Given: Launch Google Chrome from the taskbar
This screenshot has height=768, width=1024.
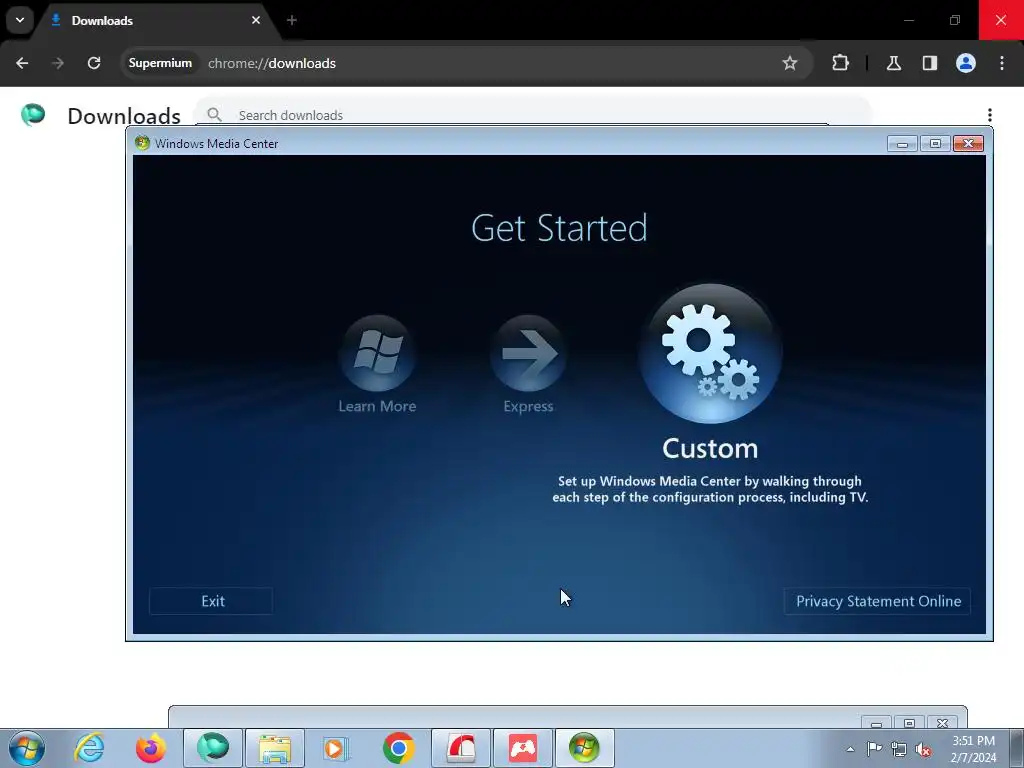Looking at the screenshot, I should point(398,748).
